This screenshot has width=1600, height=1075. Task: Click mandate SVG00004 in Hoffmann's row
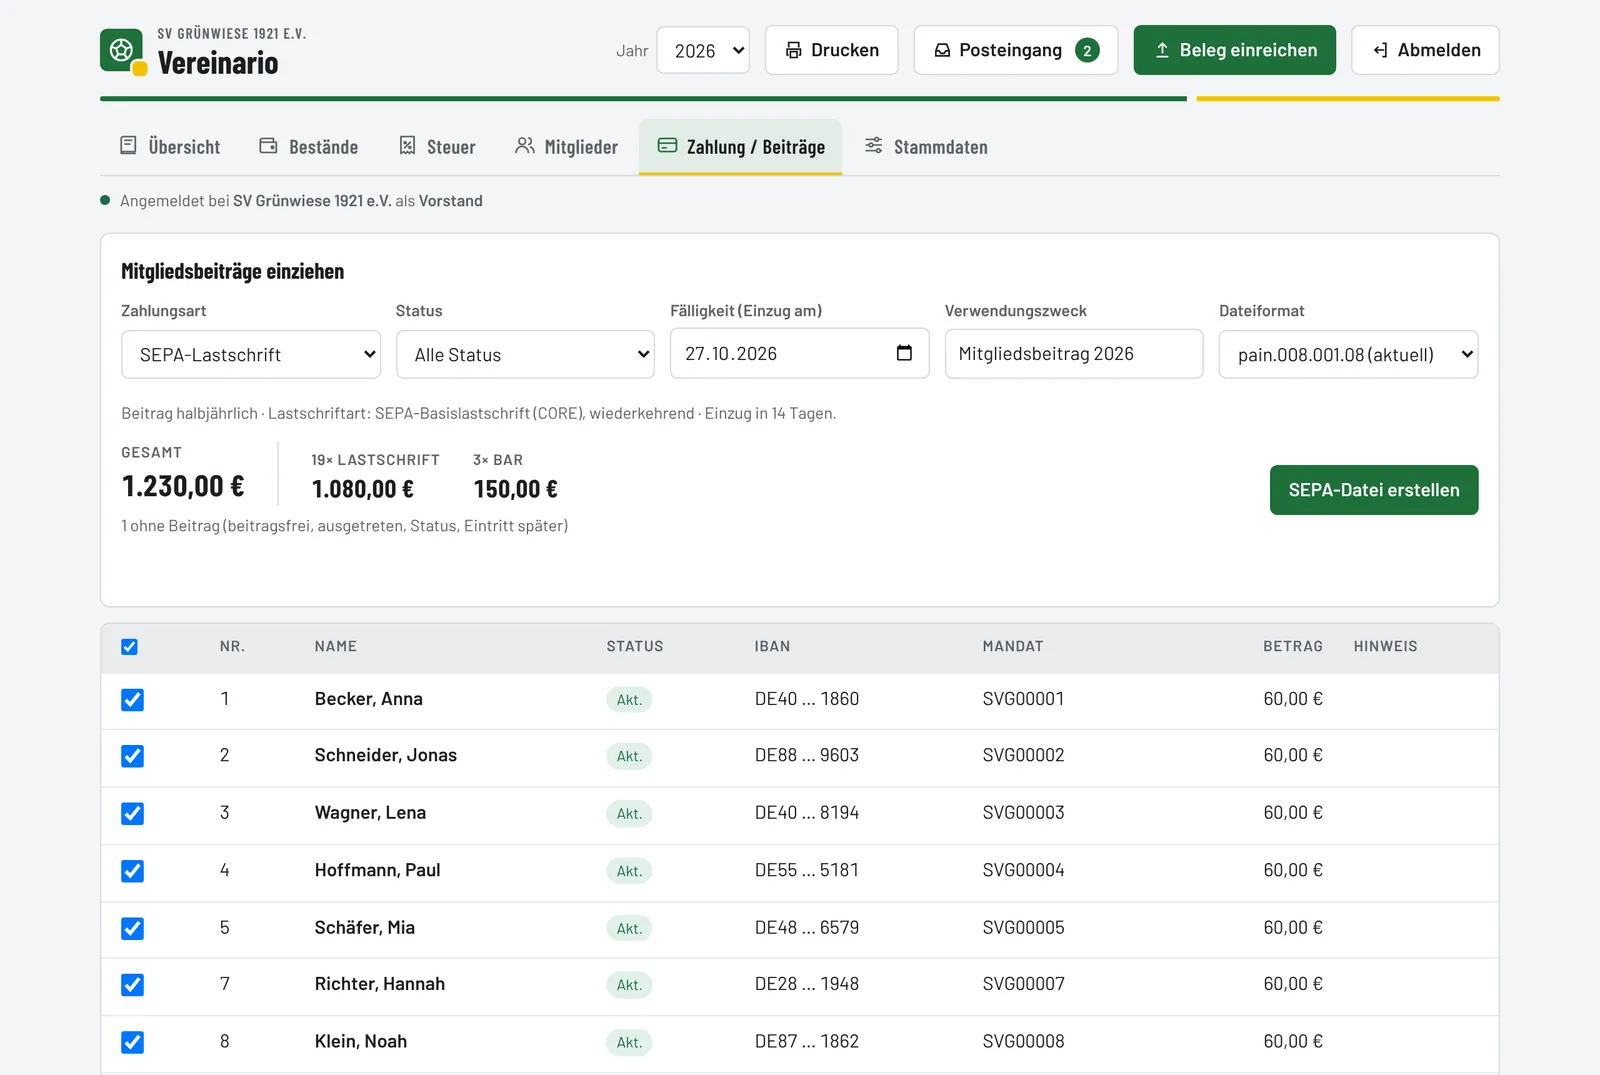1023,870
